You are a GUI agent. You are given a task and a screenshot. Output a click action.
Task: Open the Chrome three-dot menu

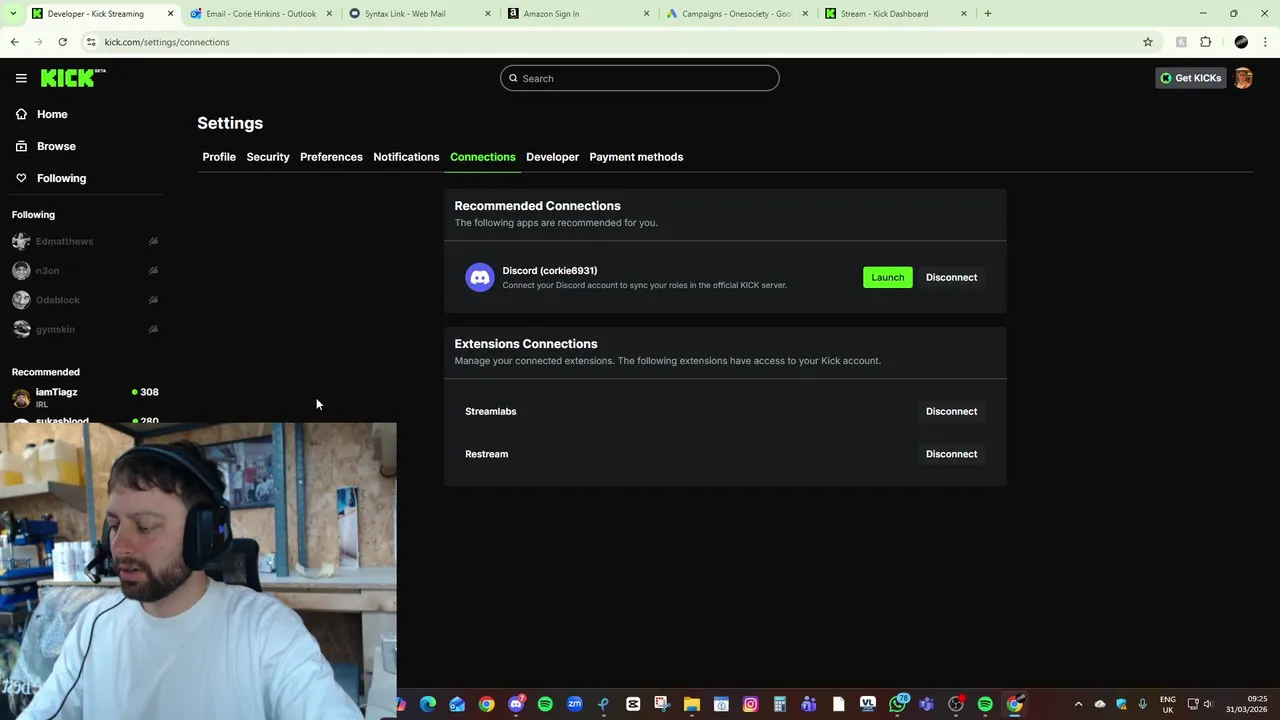(1266, 42)
